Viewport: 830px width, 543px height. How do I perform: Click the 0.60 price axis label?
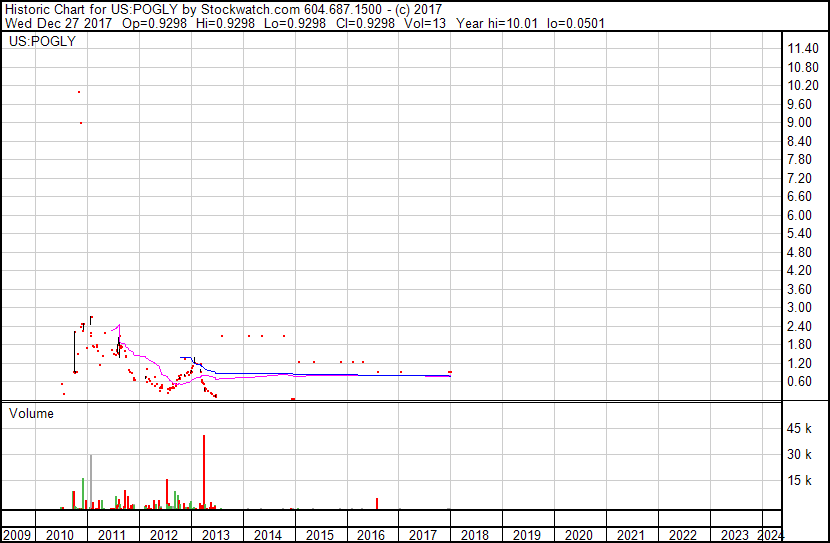(x=799, y=381)
